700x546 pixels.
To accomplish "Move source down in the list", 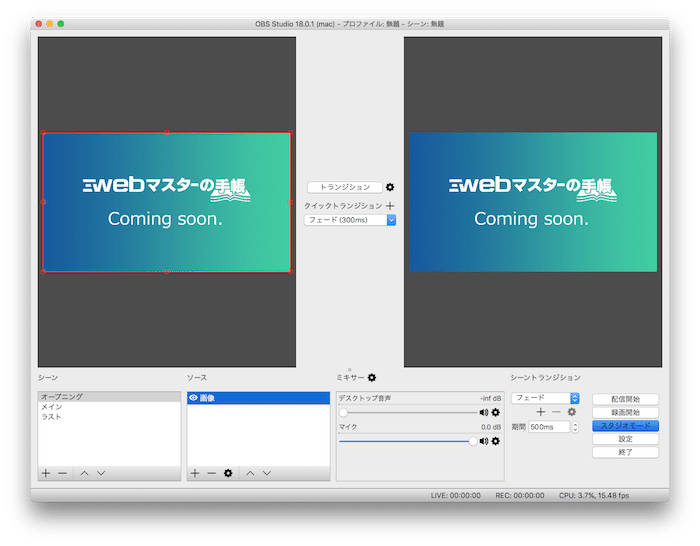I will [x=267, y=473].
